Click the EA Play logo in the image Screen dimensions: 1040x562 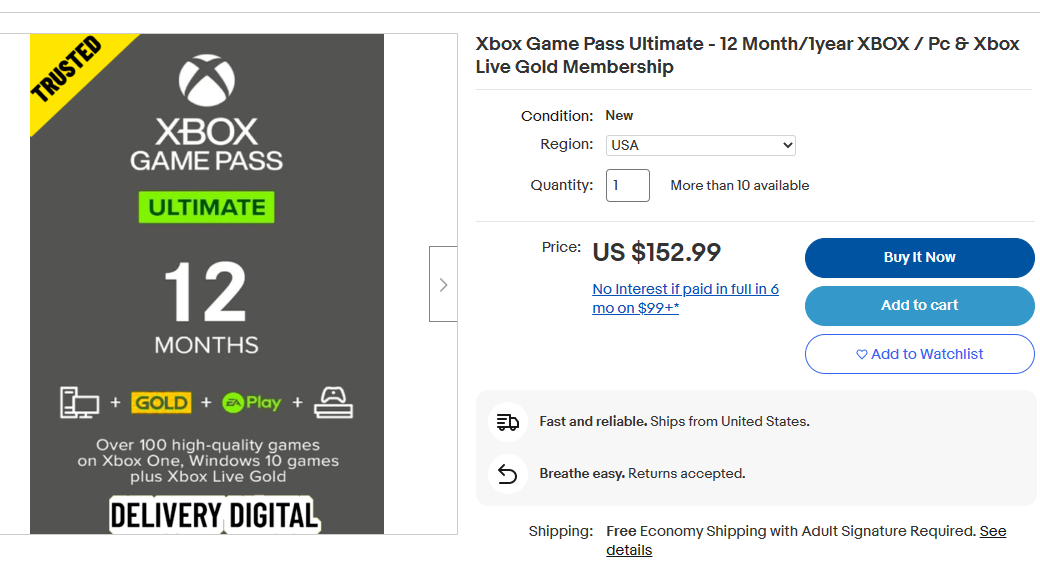click(252, 403)
